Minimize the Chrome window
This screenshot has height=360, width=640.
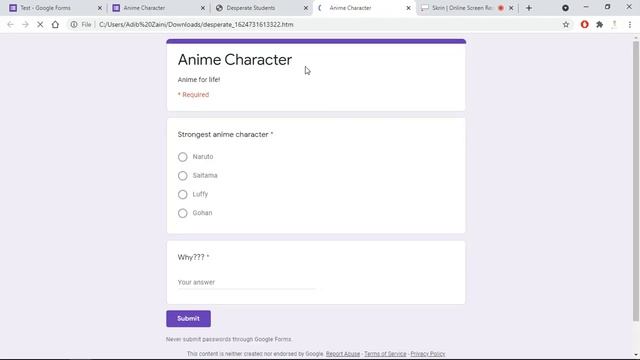click(x=586, y=7)
